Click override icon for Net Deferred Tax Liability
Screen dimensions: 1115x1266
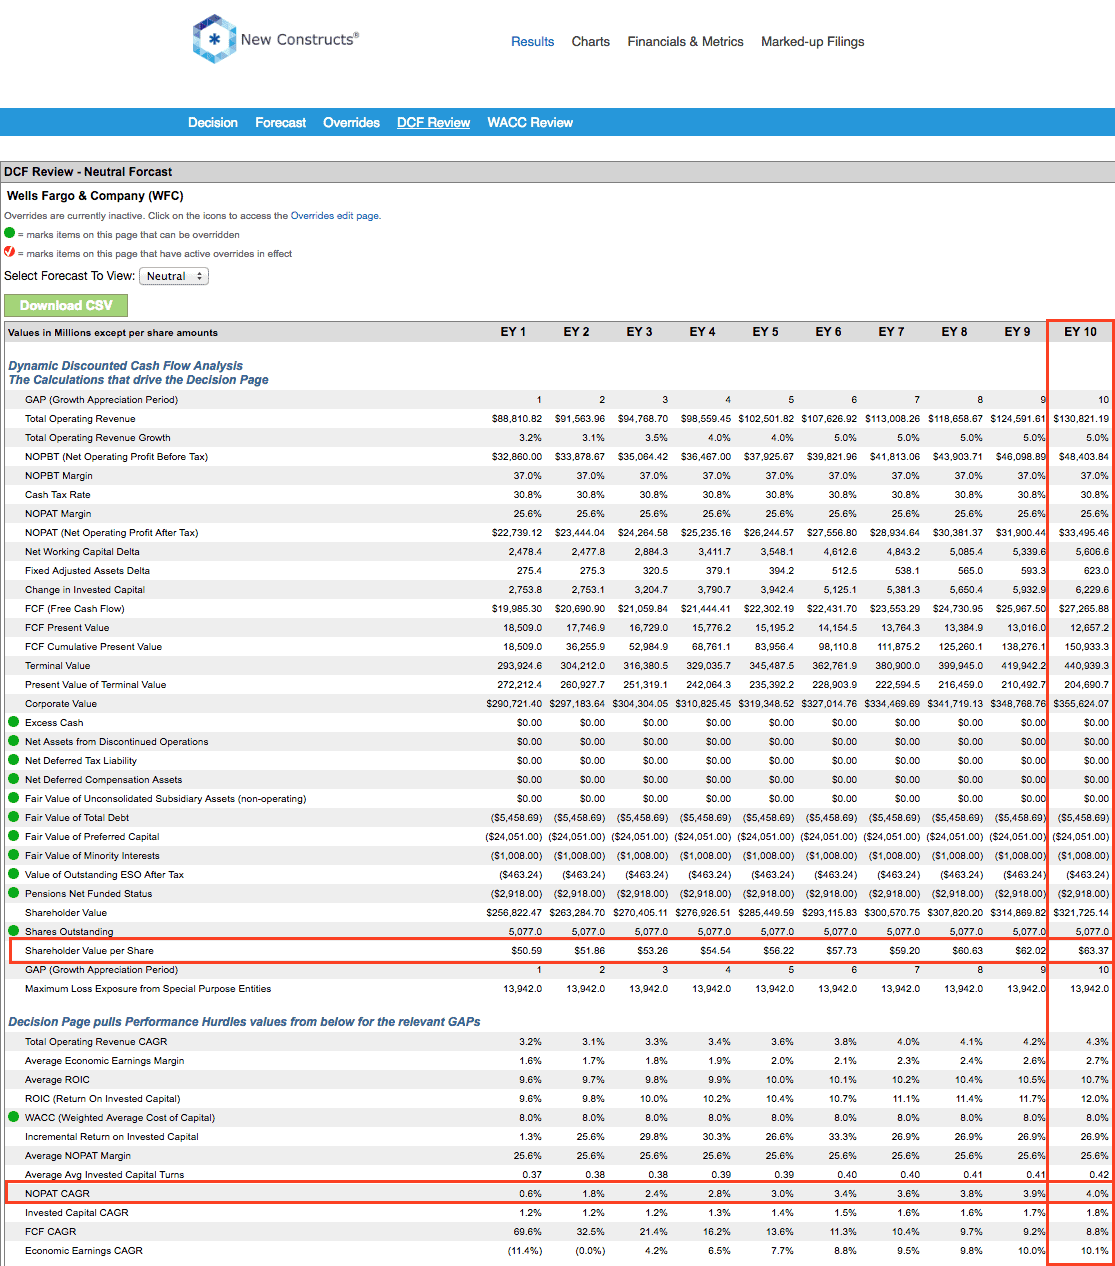click(x=14, y=760)
